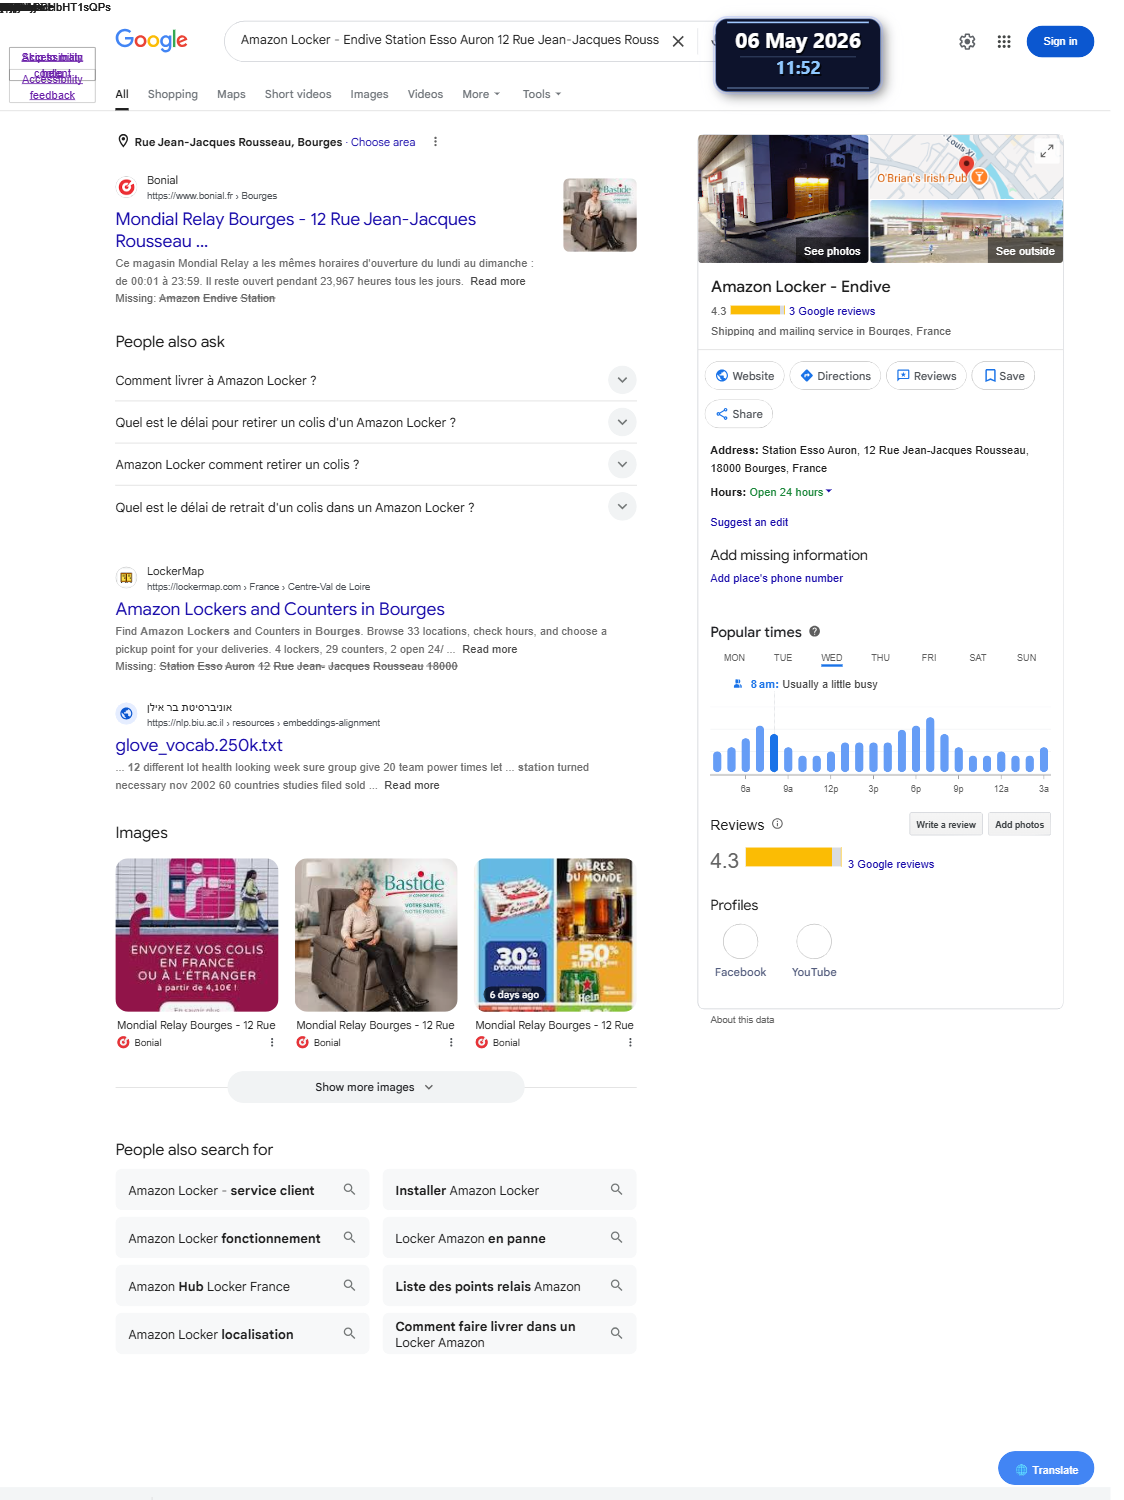Screen dimensions: 1124x1500
Task: Select the Shopping tab
Action: click(x=173, y=94)
